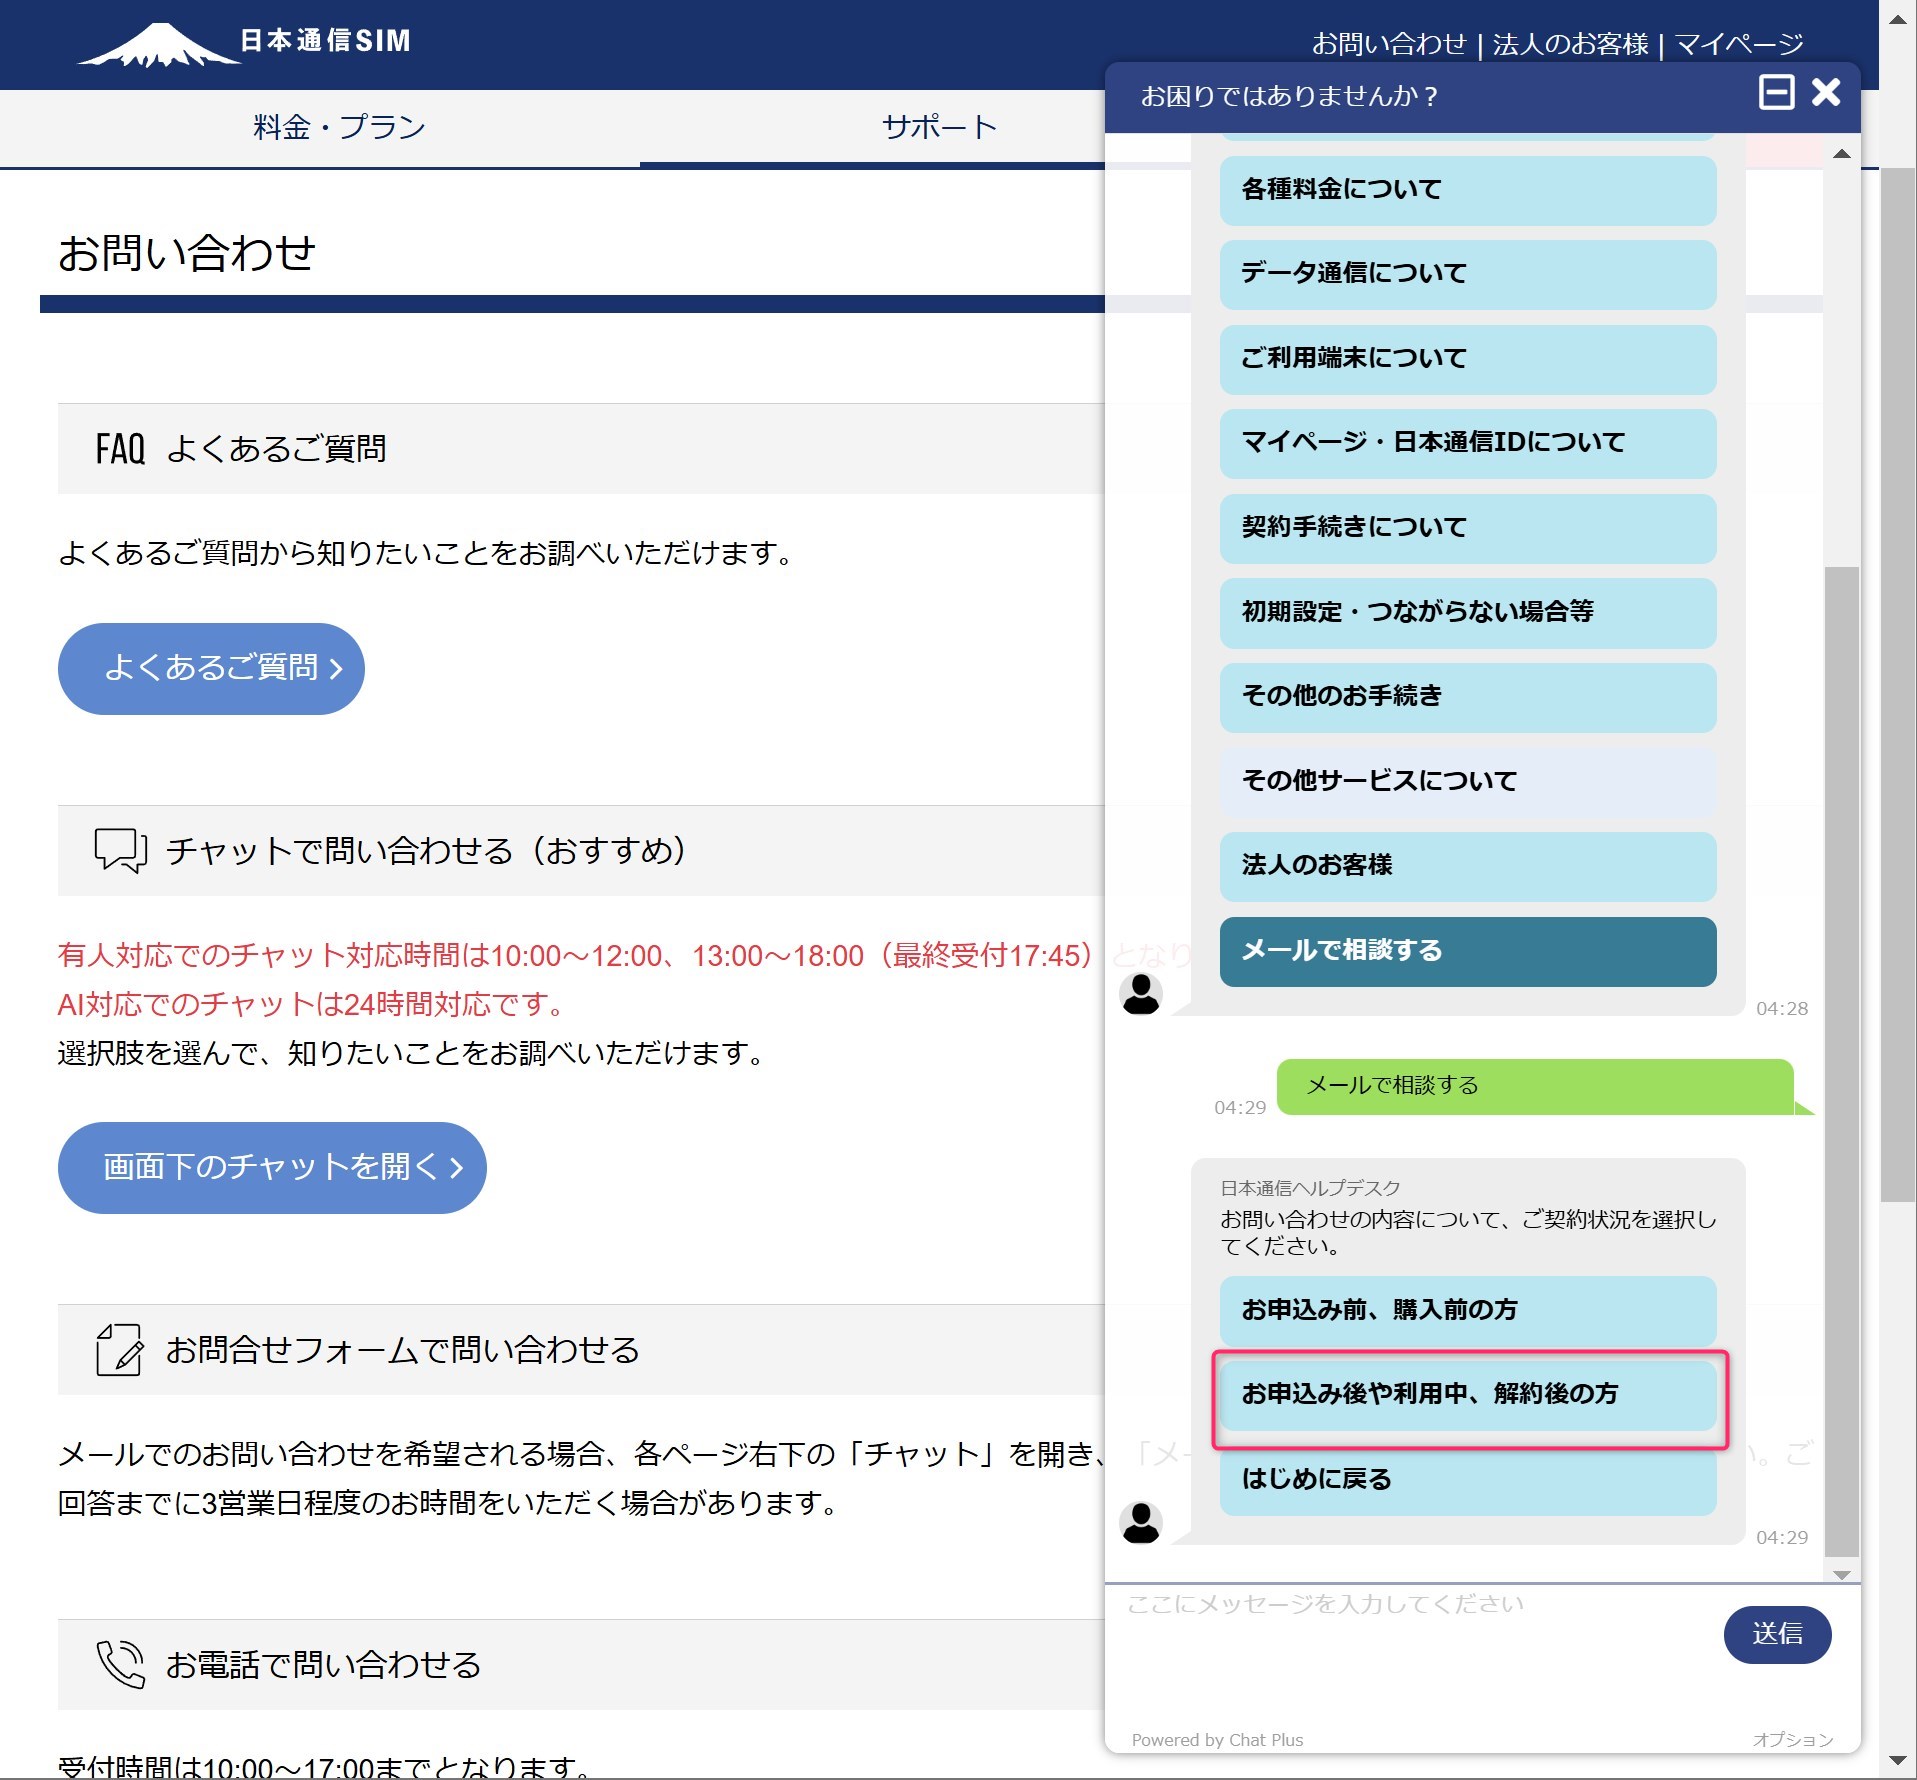
Task: Click chat scrollbar up arrow
Action: click(x=1842, y=154)
